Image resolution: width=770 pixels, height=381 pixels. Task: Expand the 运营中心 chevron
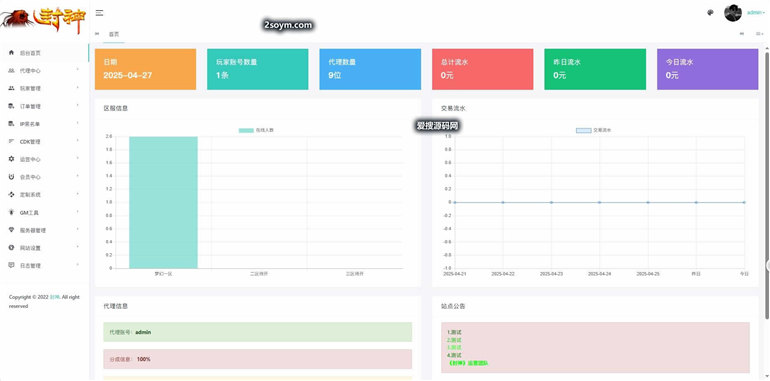pyautogui.click(x=78, y=158)
